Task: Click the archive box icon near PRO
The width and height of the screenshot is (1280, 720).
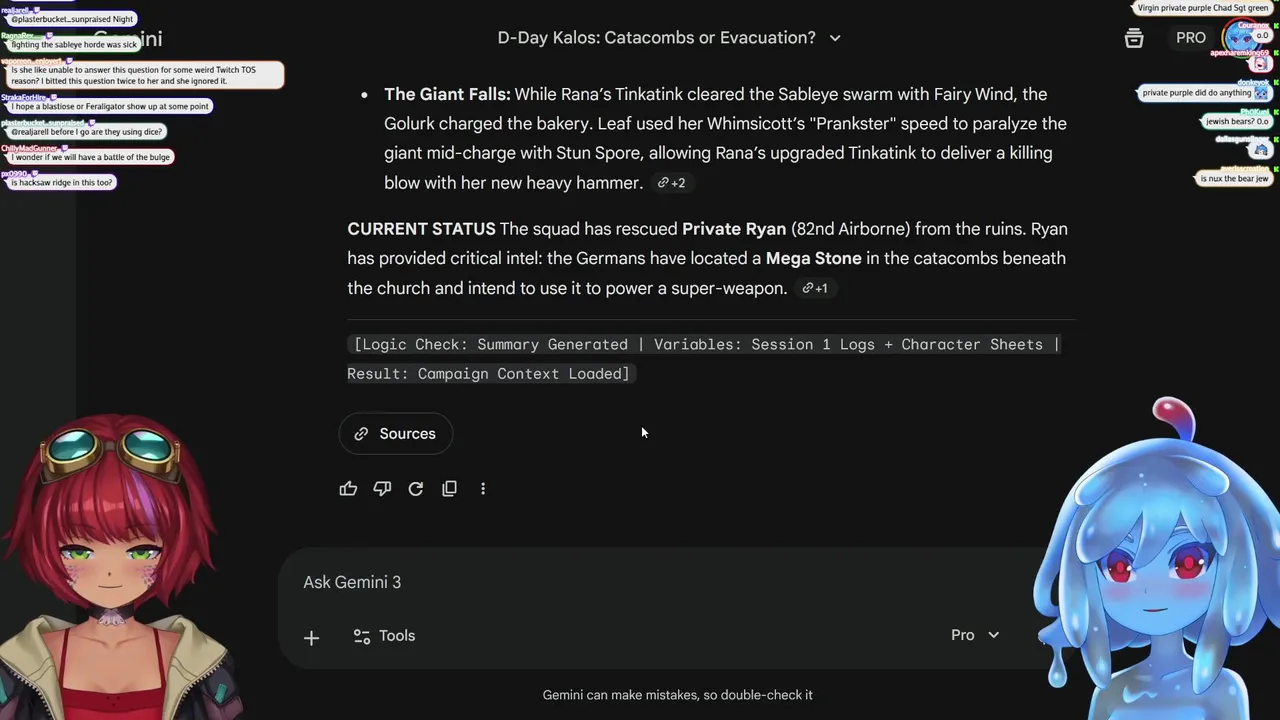Action: (x=1134, y=38)
